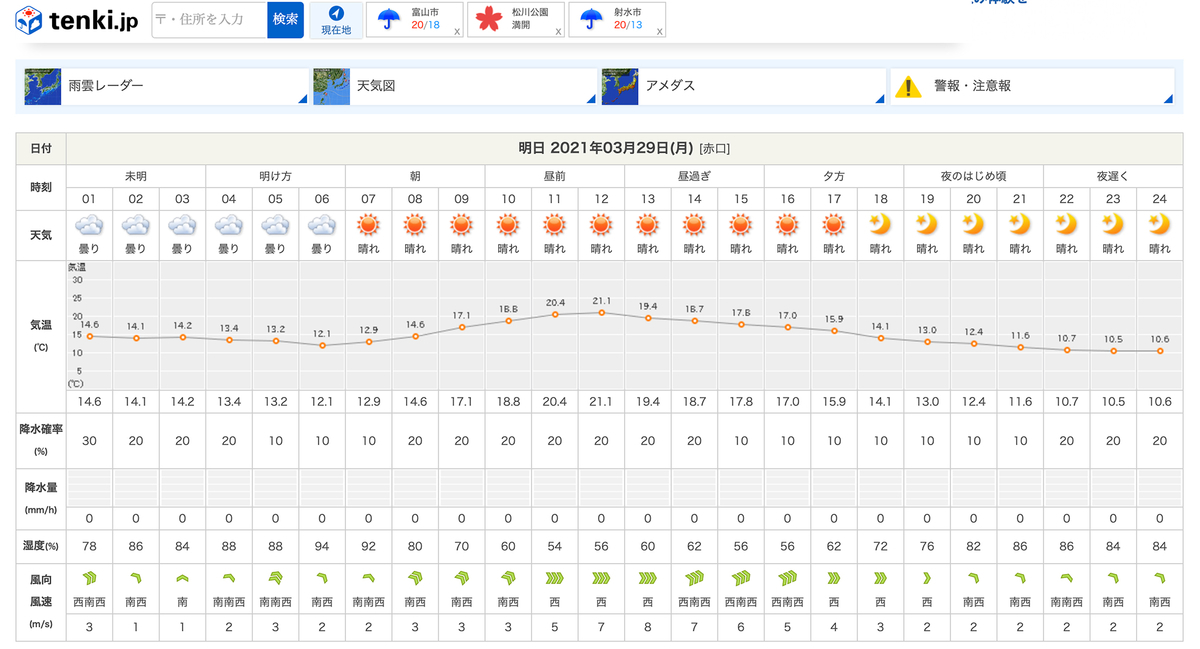Click the 天気図 map thumbnail

click(332, 86)
